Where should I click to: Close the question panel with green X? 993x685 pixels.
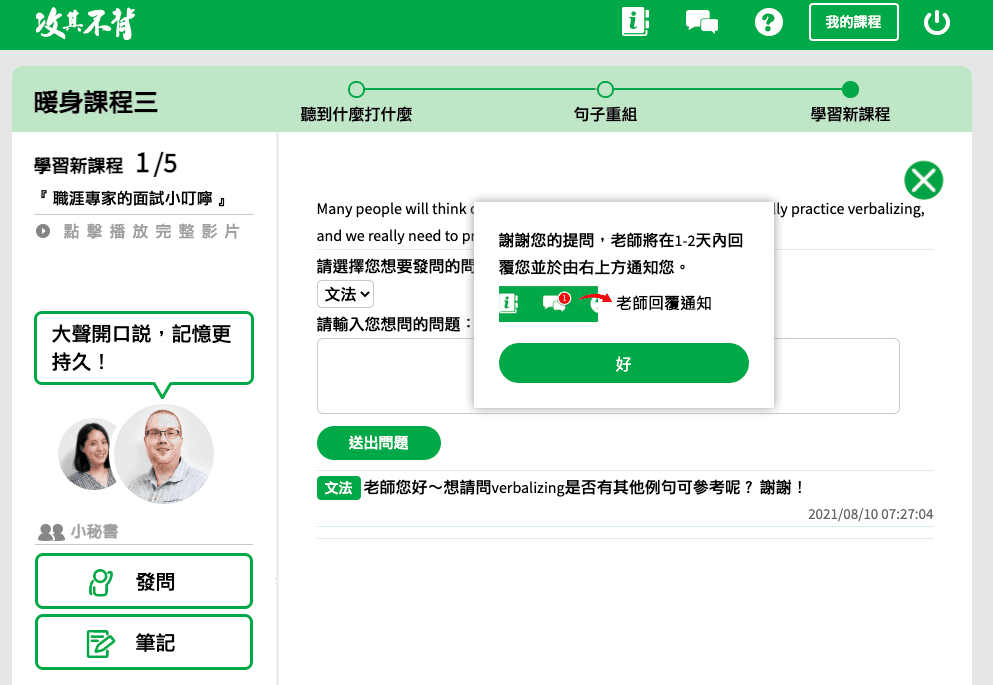click(x=923, y=181)
